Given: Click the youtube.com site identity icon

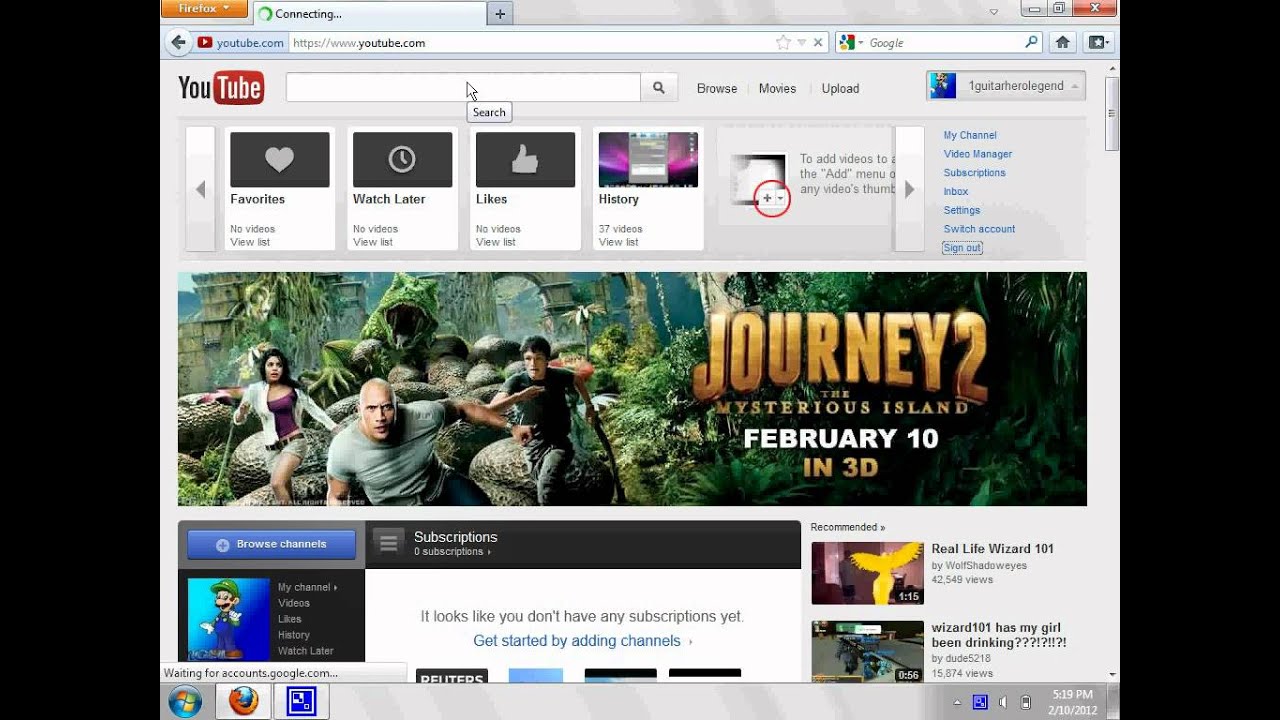Looking at the screenshot, I should tap(240, 43).
